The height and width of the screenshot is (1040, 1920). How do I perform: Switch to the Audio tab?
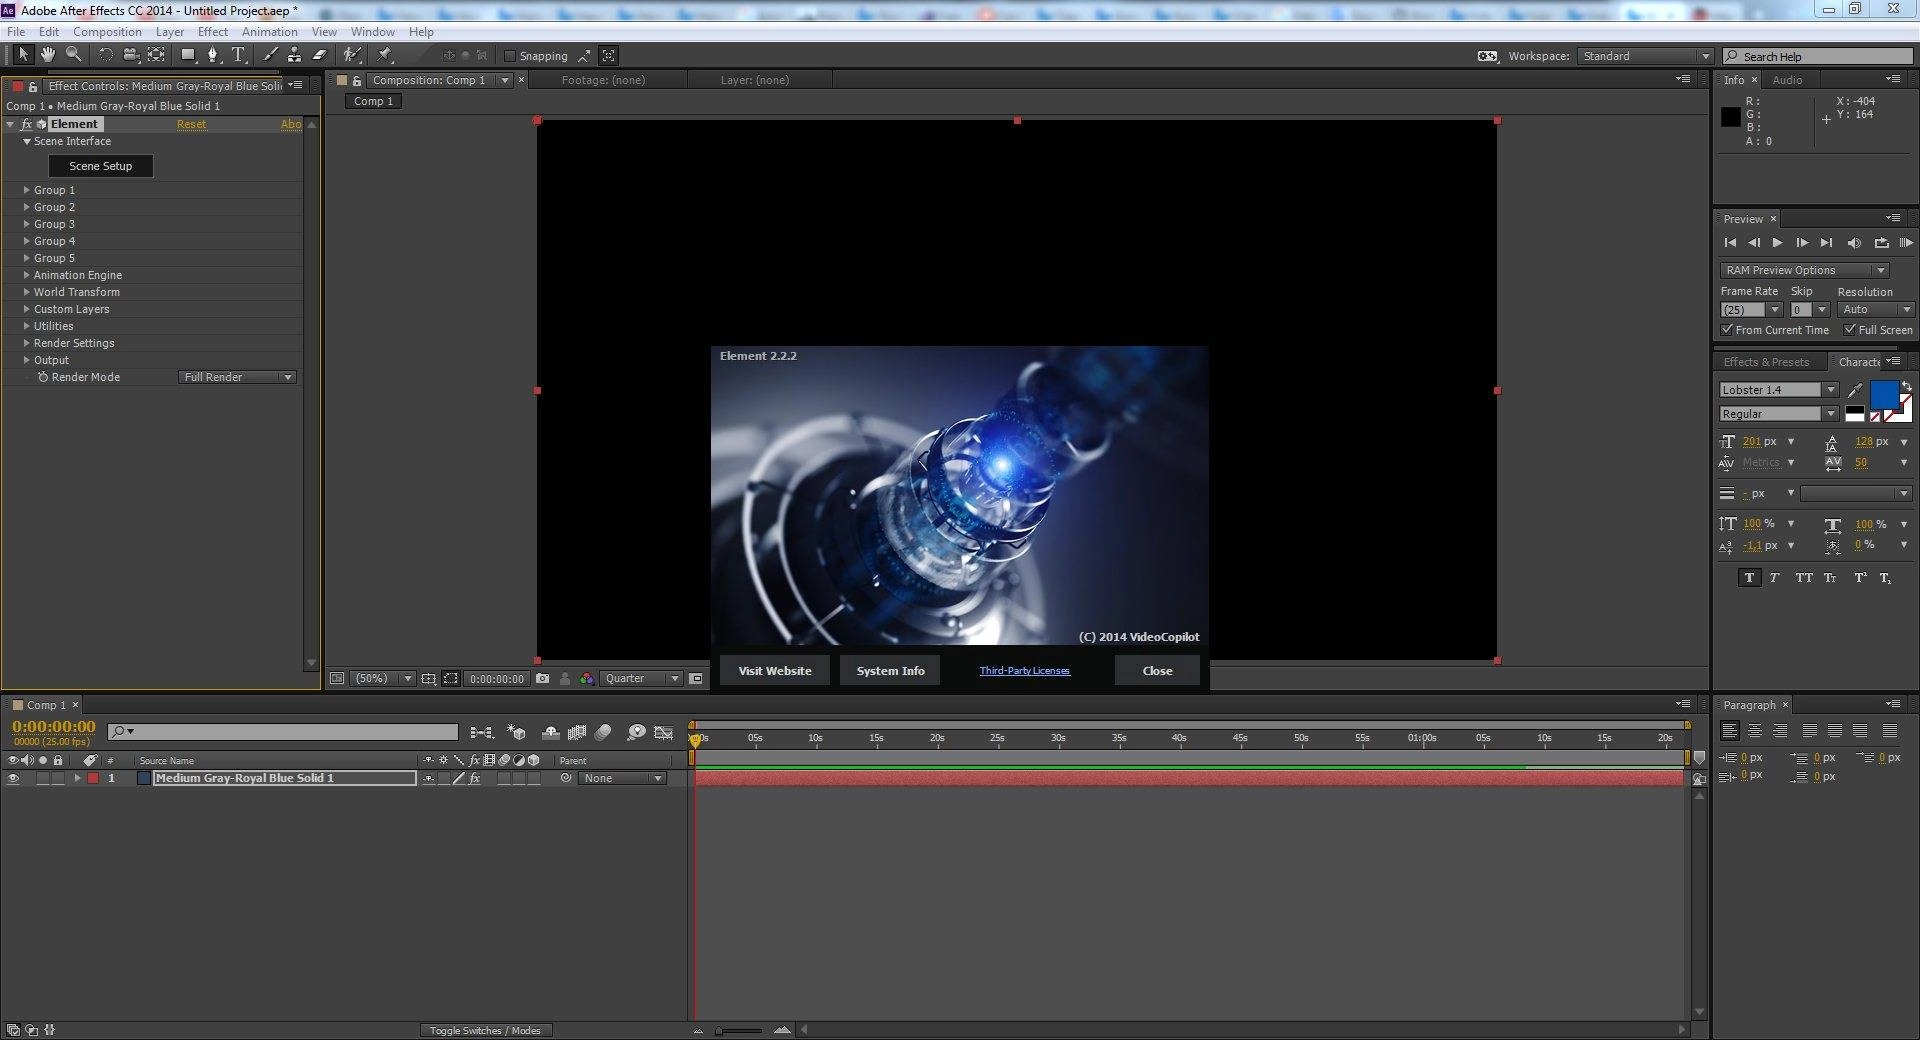point(1787,80)
